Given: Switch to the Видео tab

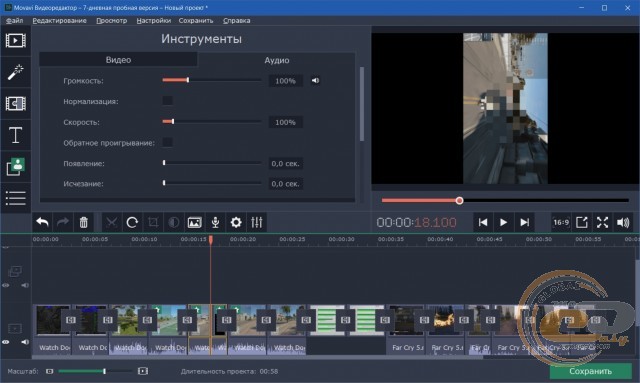Looking at the screenshot, I should (118, 60).
